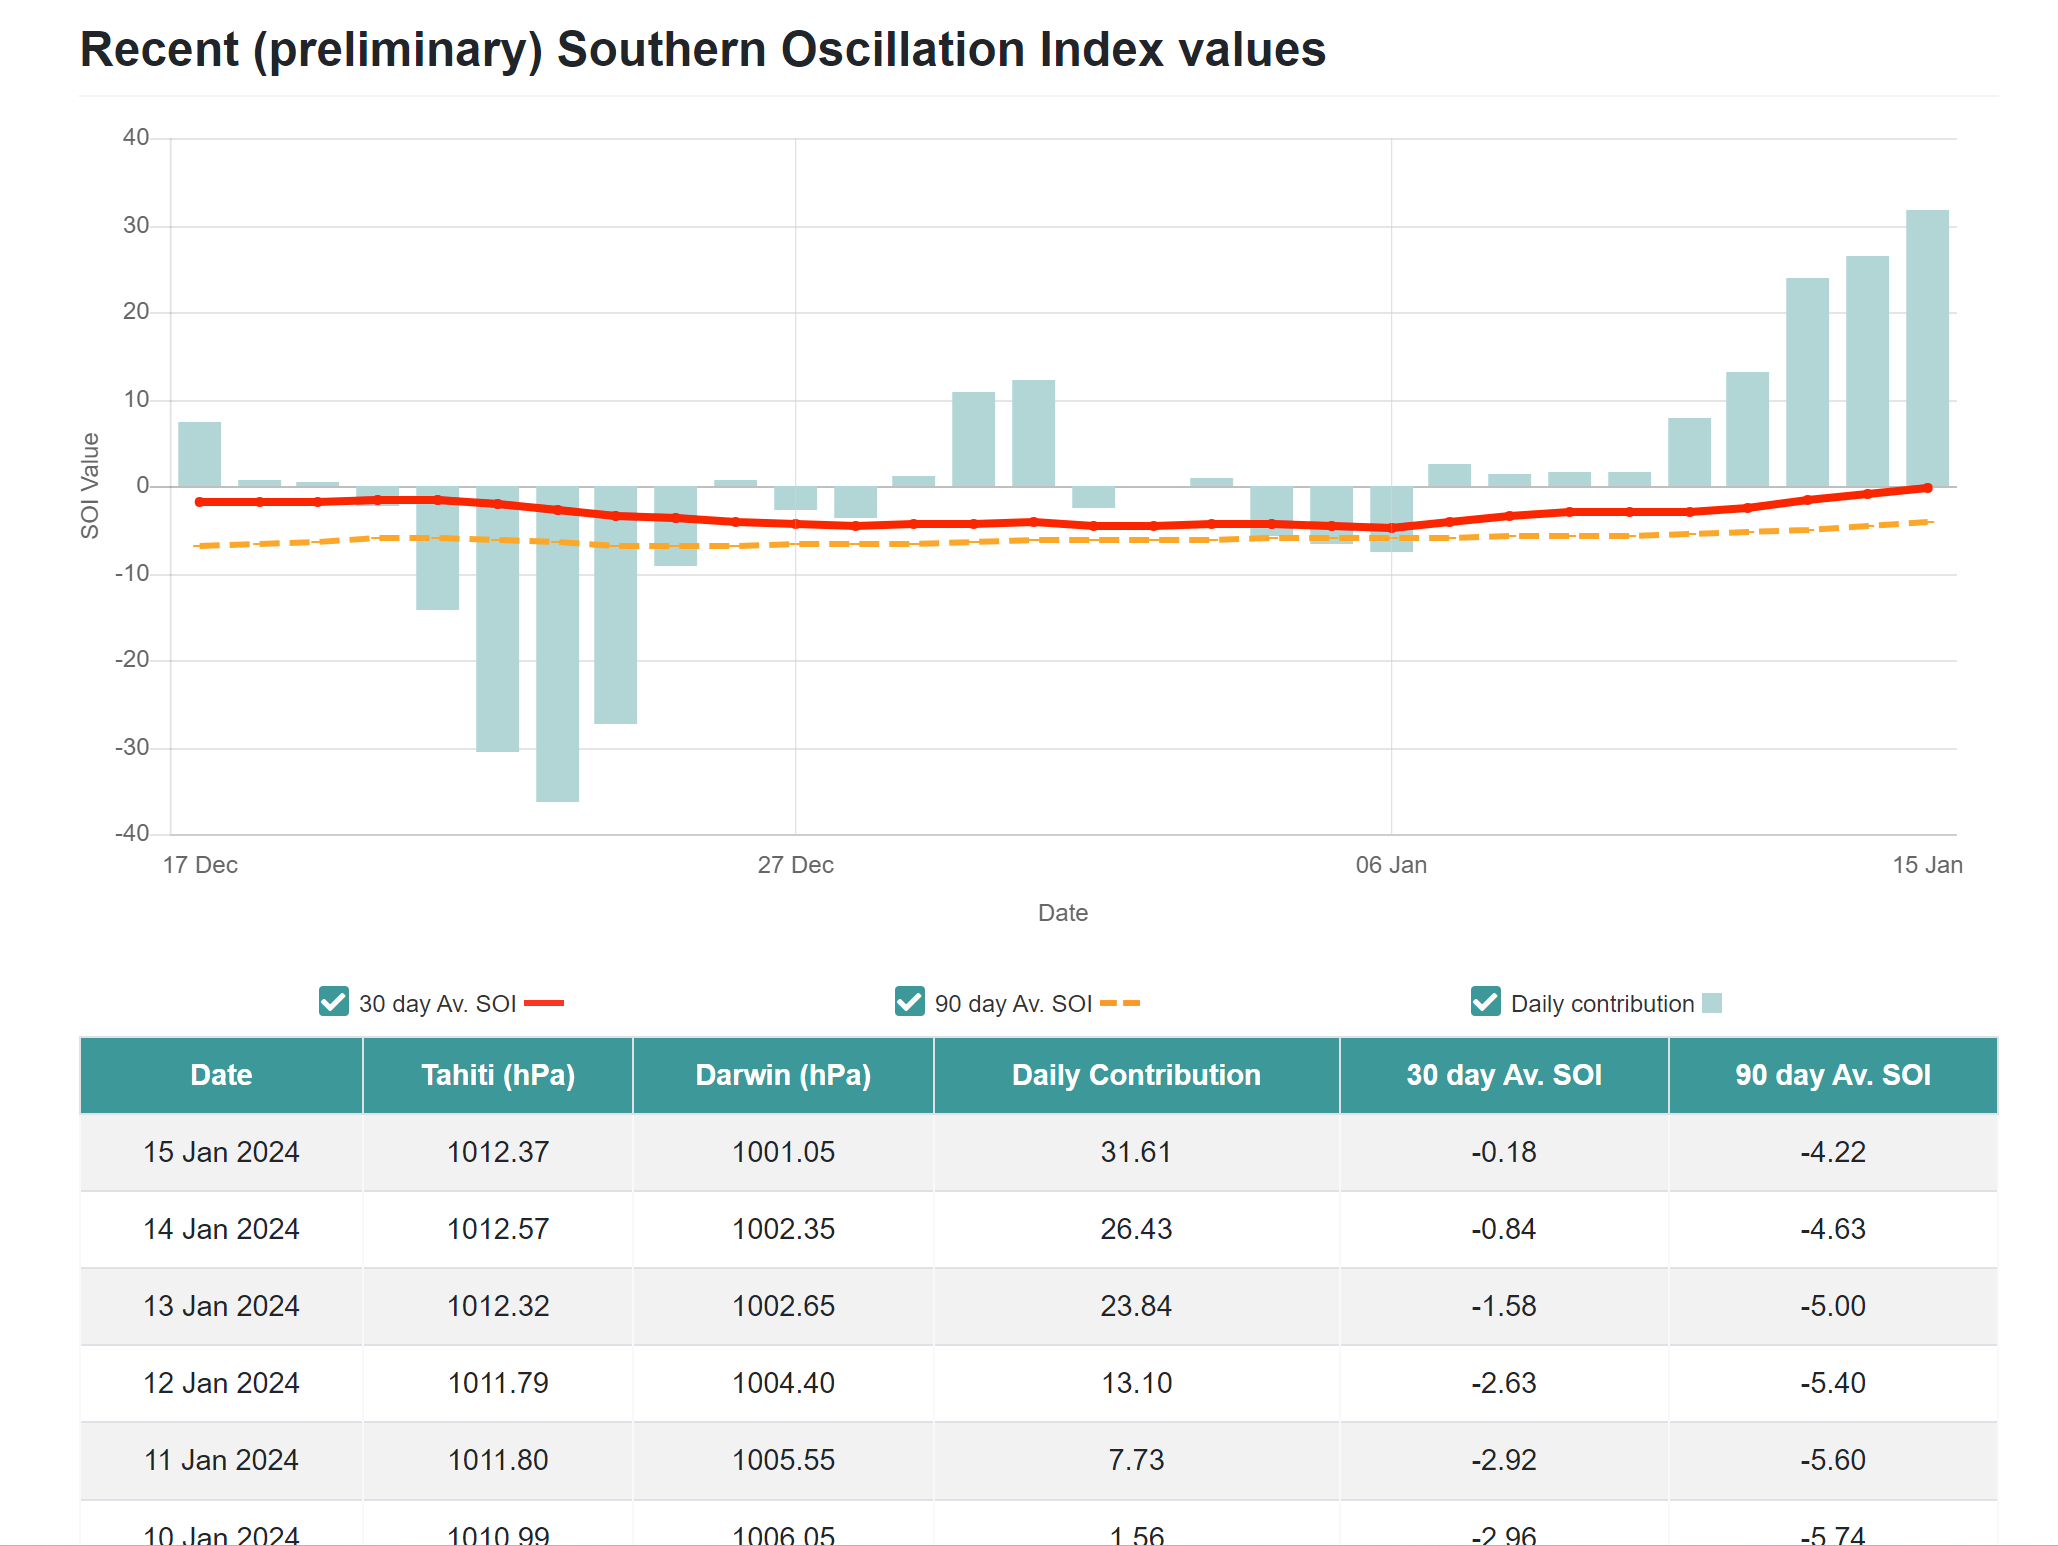
Task: Click Darwin value 1002.65
Action: point(783,1306)
